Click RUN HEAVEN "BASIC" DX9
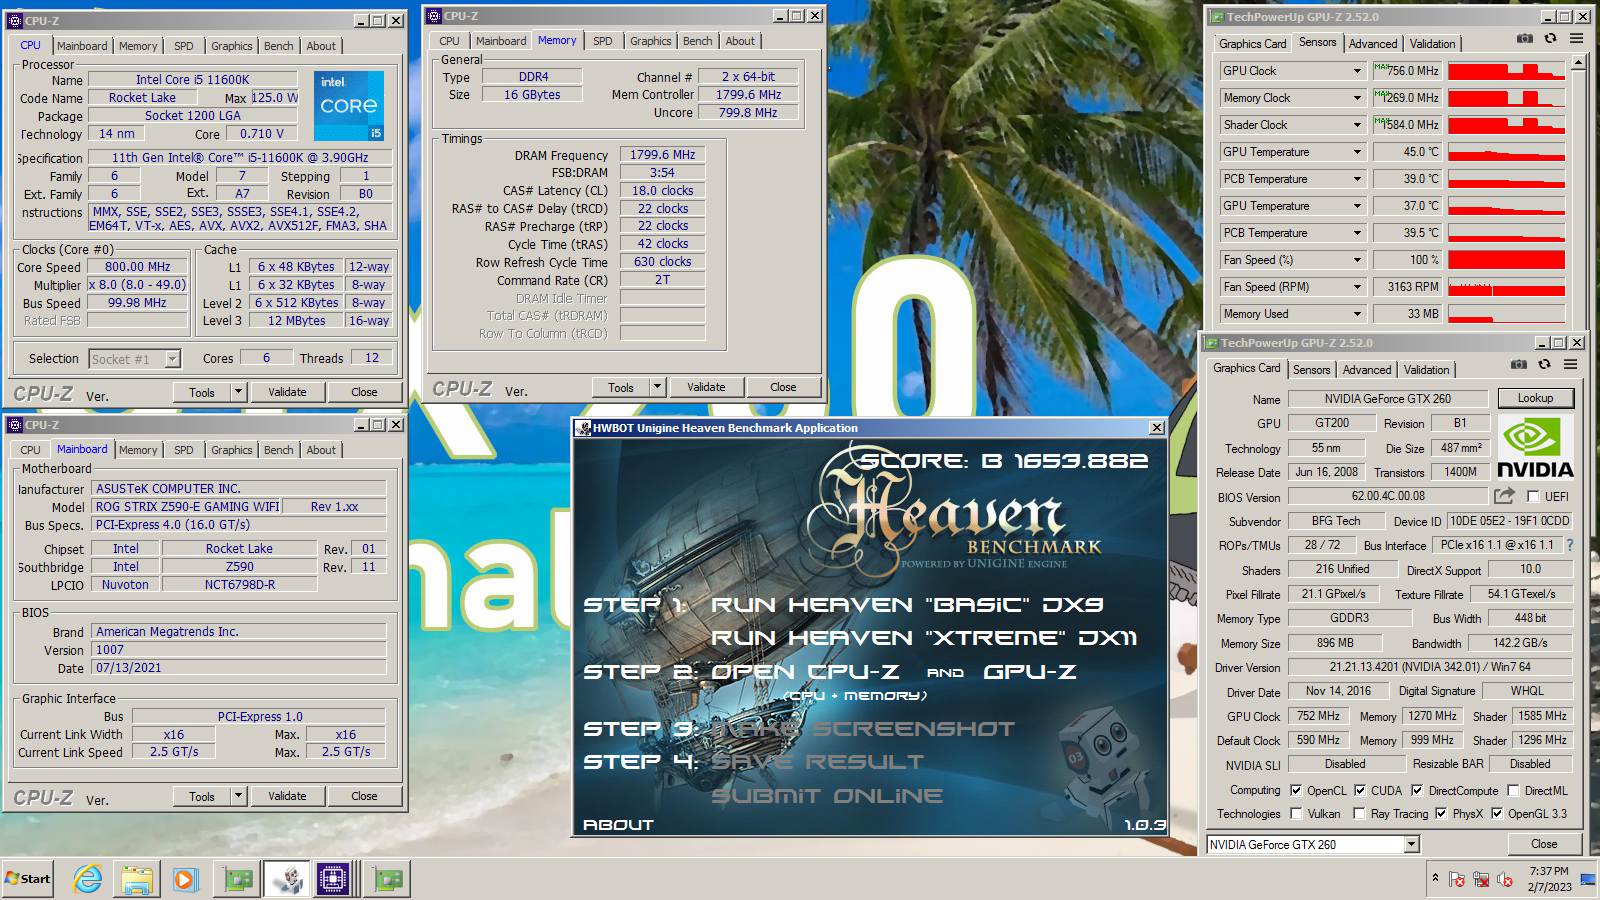The image size is (1600, 900). pyautogui.click(x=908, y=605)
